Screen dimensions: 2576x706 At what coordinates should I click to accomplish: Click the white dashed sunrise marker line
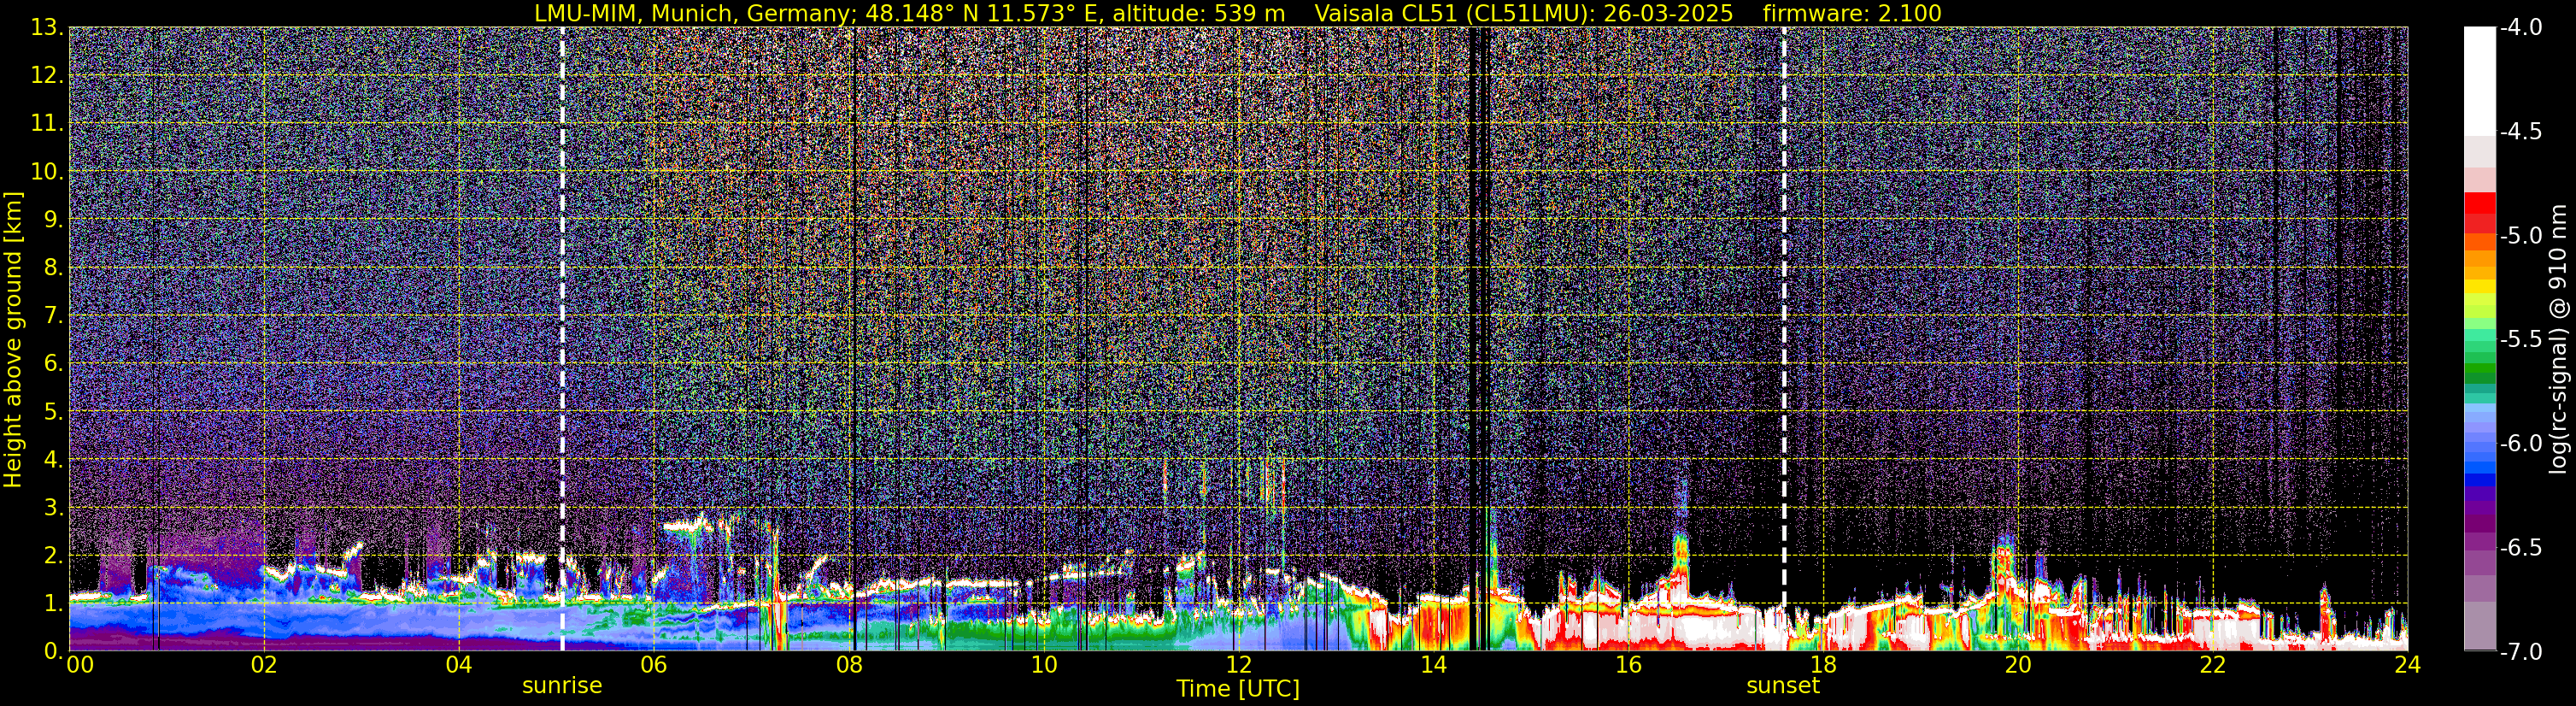point(562,339)
